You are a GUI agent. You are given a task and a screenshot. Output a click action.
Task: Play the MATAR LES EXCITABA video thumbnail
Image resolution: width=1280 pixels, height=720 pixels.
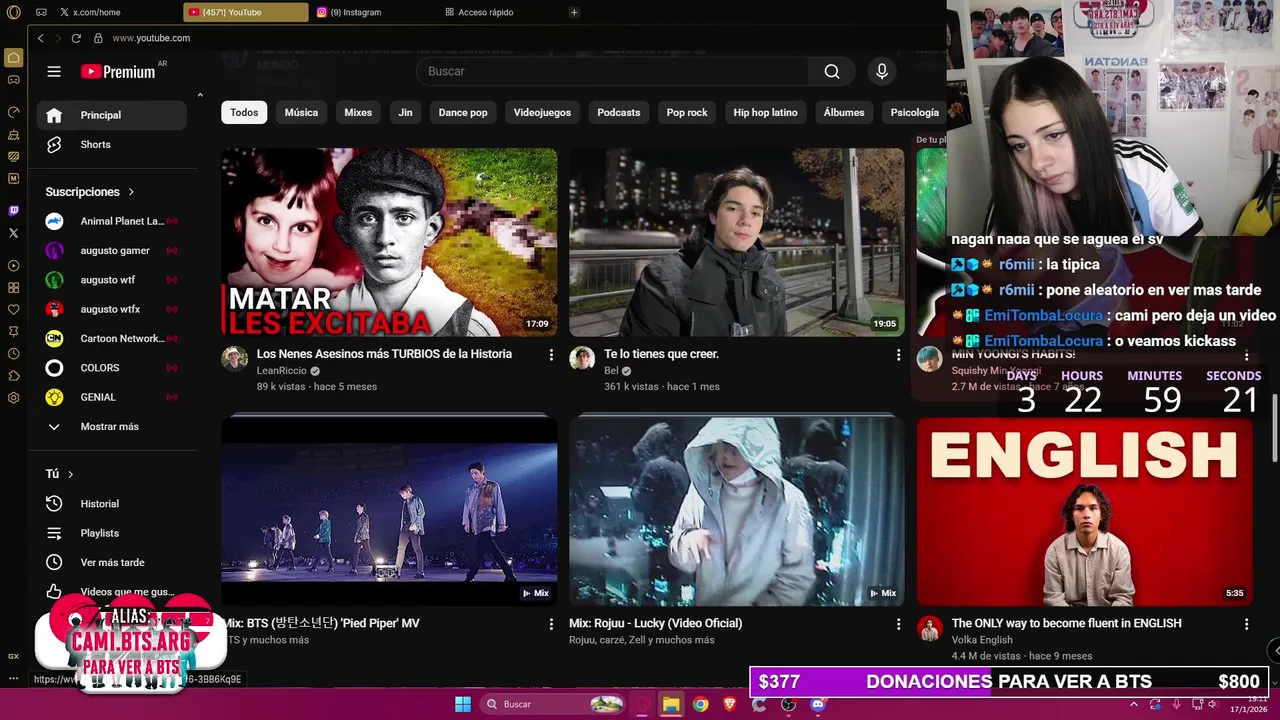(x=389, y=242)
